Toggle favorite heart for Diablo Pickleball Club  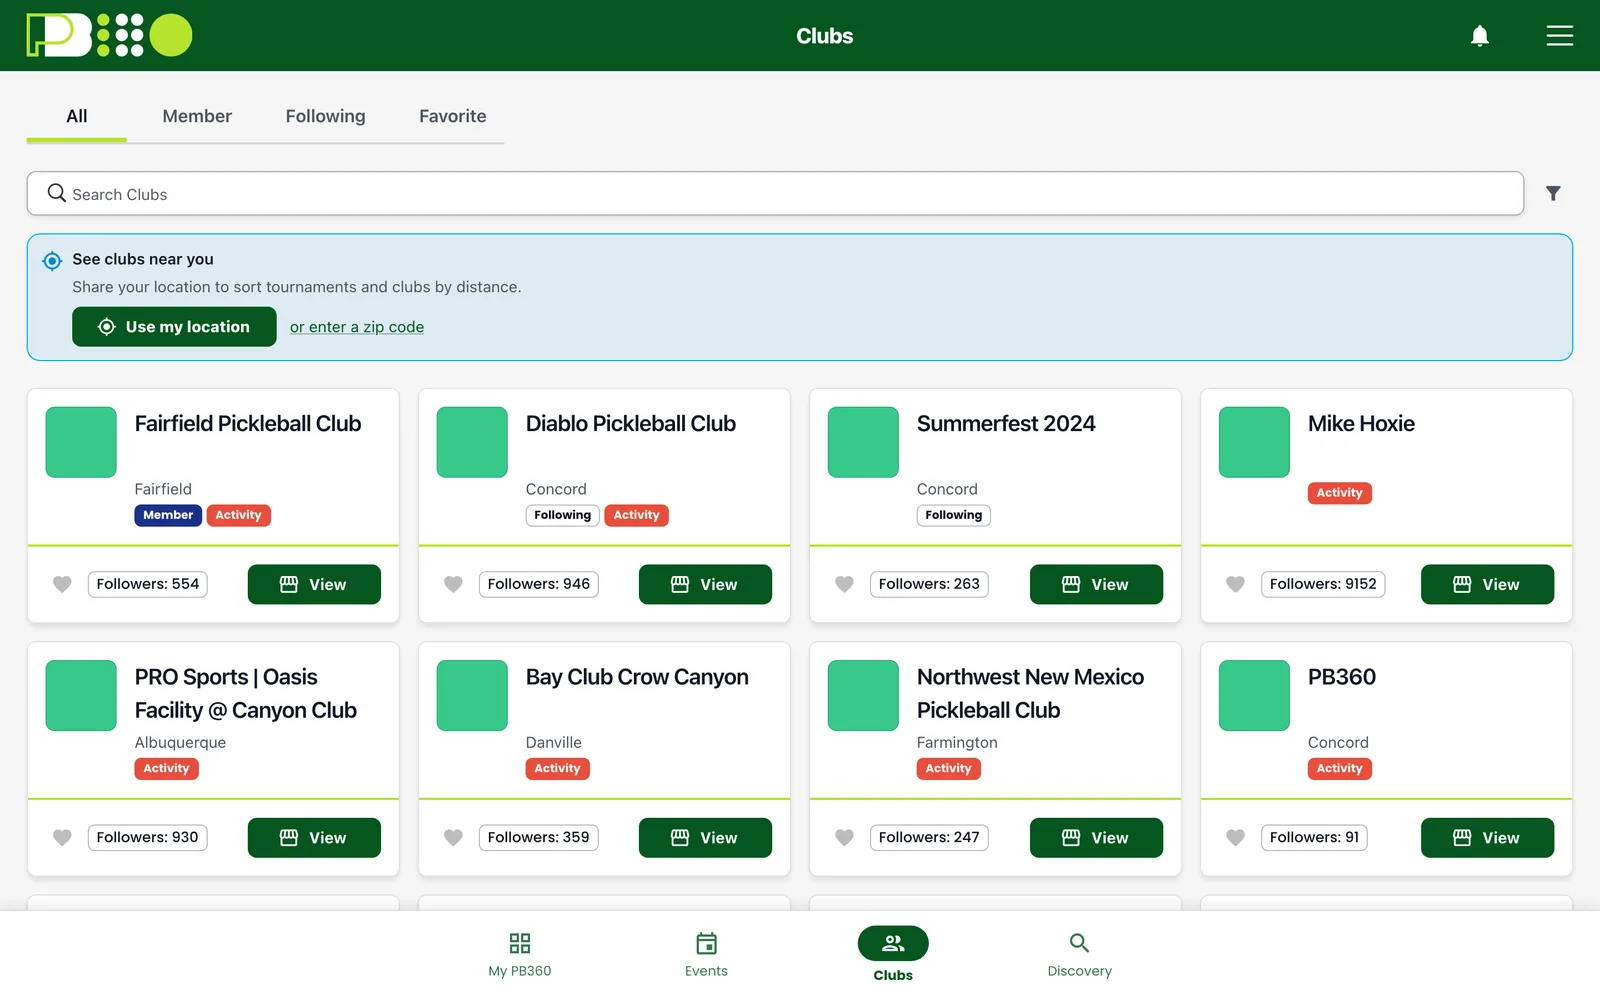tap(453, 584)
